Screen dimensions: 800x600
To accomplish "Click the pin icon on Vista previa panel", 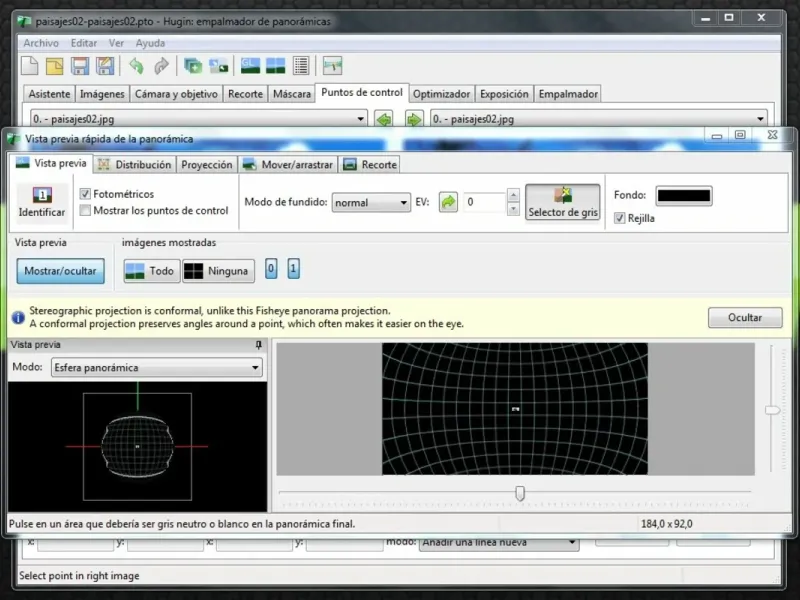I will coord(259,345).
